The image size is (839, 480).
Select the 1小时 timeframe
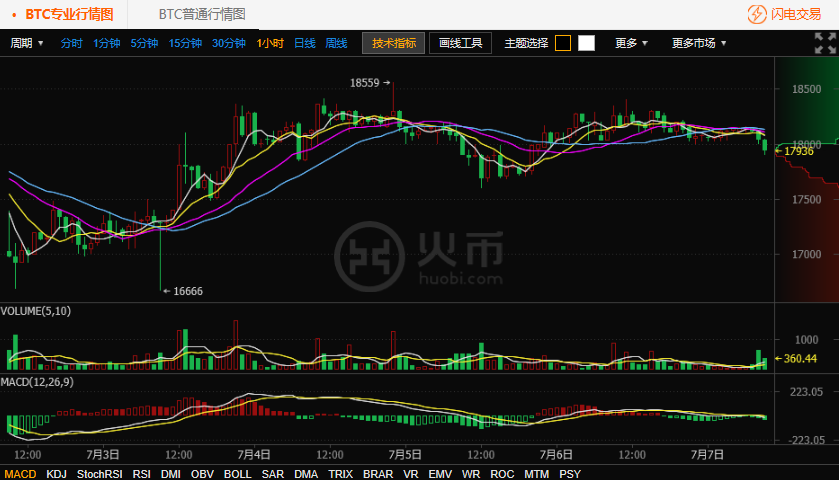270,43
